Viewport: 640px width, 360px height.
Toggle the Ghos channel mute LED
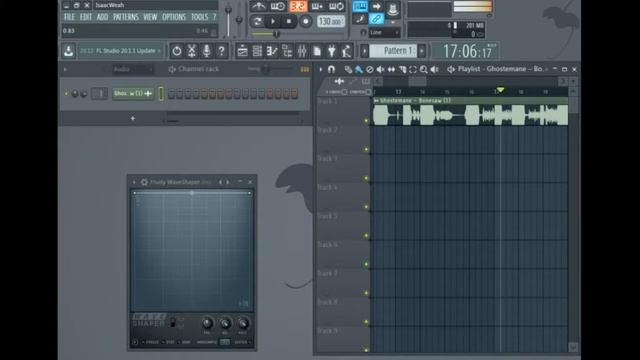pyautogui.click(x=66, y=93)
